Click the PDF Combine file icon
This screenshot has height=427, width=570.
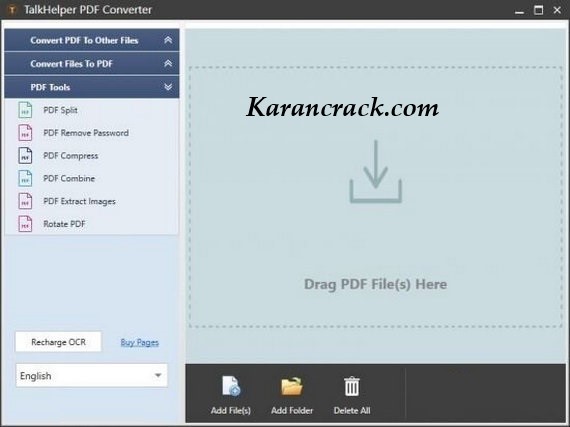(x=25, y=178)
